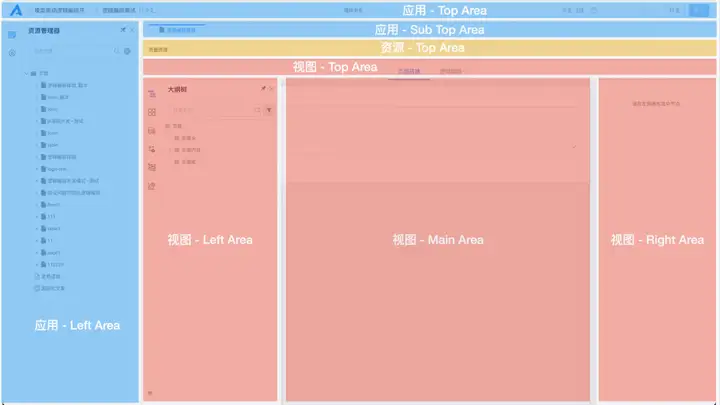Pin the 大纲树 panel
This screenshot has height=405, width=720.
[263, 89]
